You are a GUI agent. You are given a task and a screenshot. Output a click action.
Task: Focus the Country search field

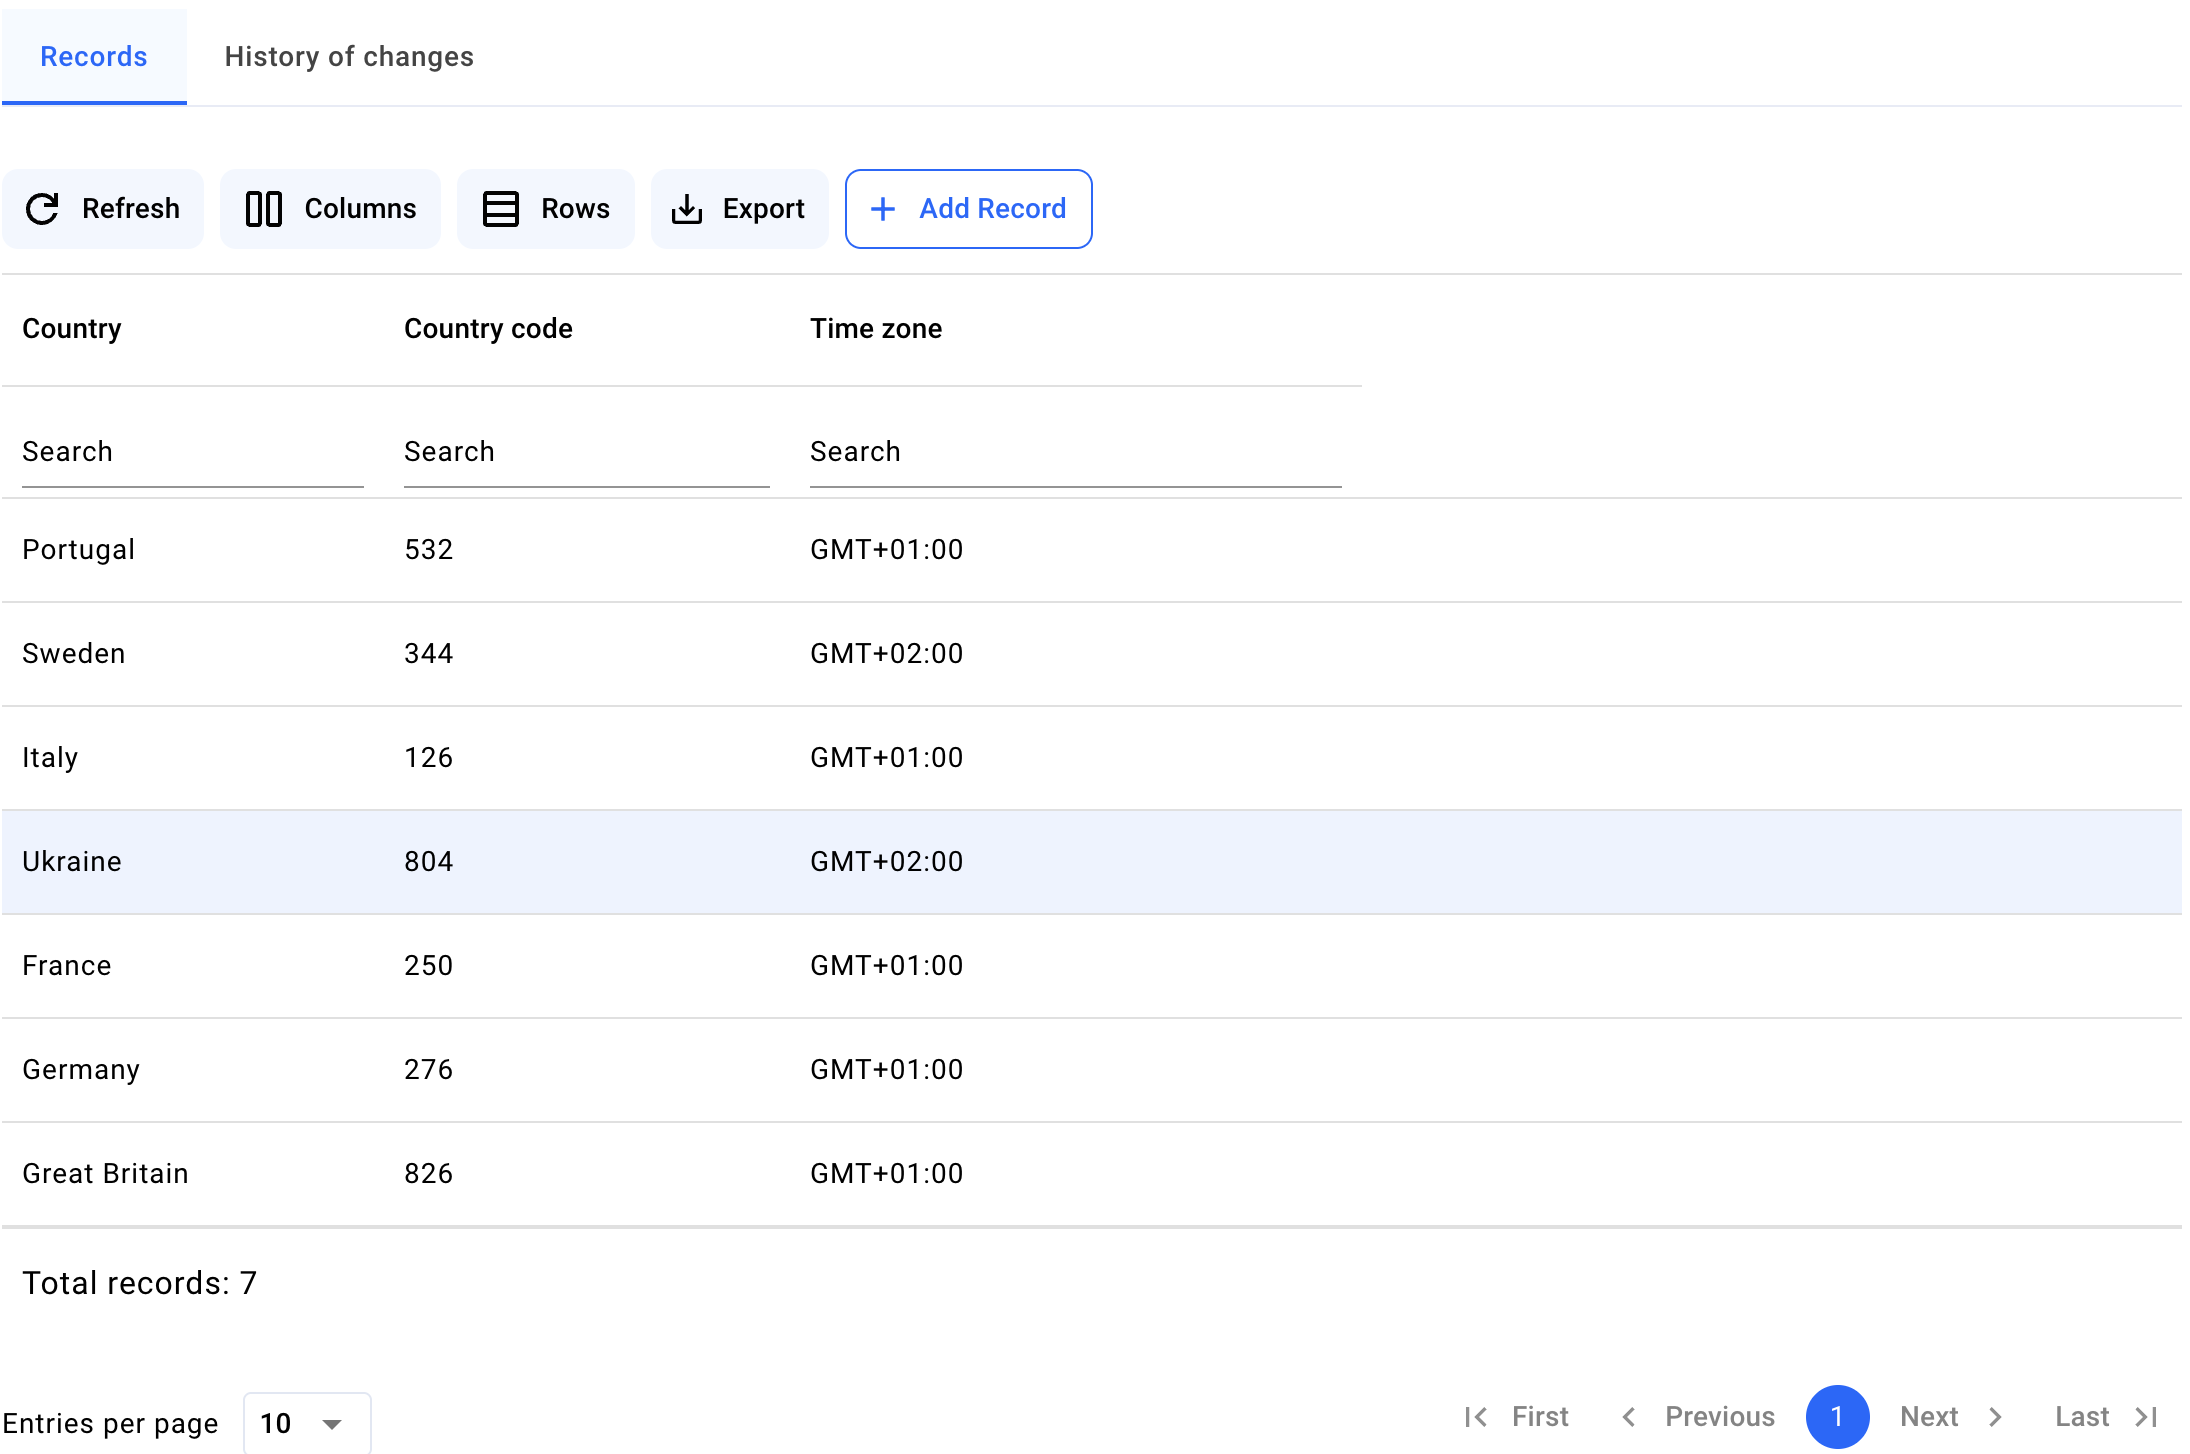point(193,453)
